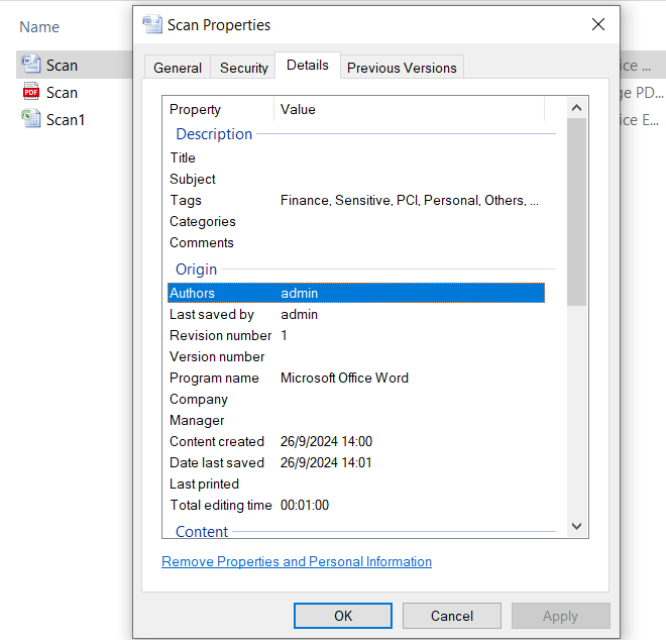Click the PDF file icon for Scan
This screenshot has height=640, width=666.
coord(31,92)
